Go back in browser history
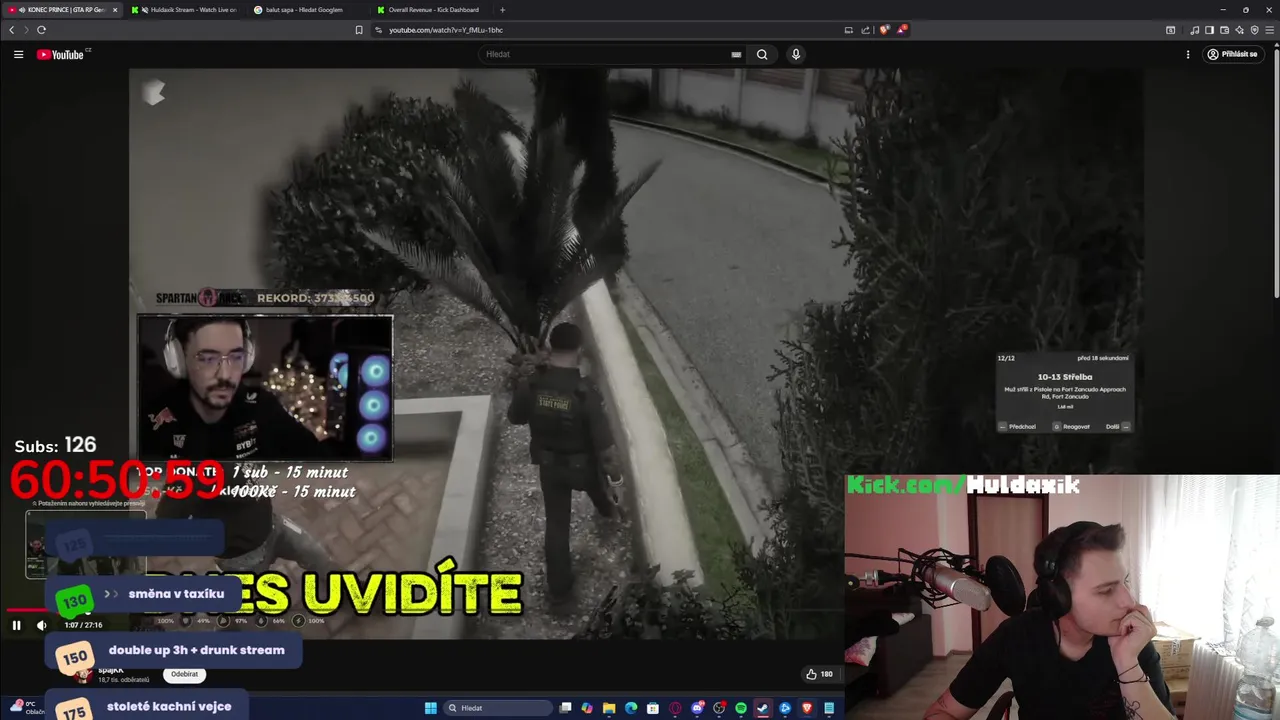 pos(12,30)
